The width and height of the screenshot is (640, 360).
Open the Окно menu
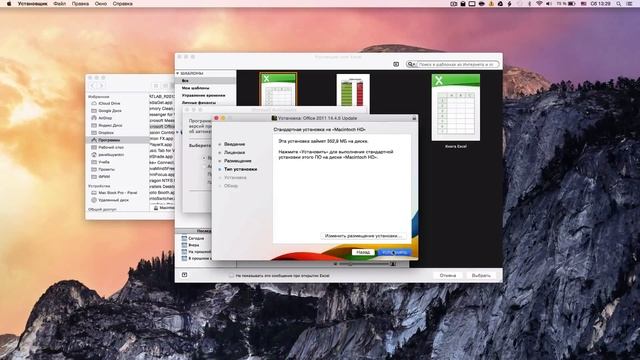pyautogui.click(x=101, y=4)
